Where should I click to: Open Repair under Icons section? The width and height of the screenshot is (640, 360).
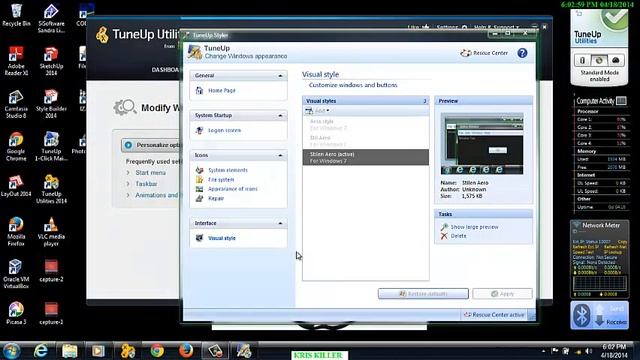pos(216,198)
